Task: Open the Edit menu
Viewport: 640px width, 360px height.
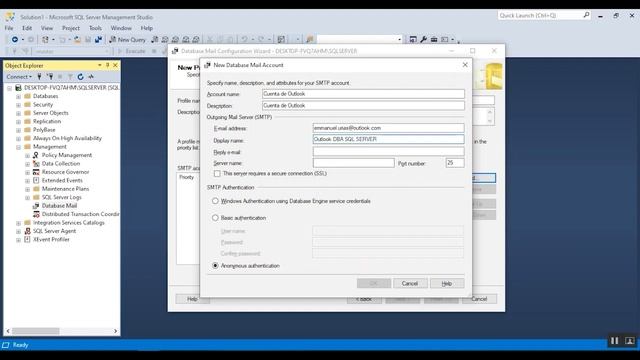Action: (x=27, y=28)
